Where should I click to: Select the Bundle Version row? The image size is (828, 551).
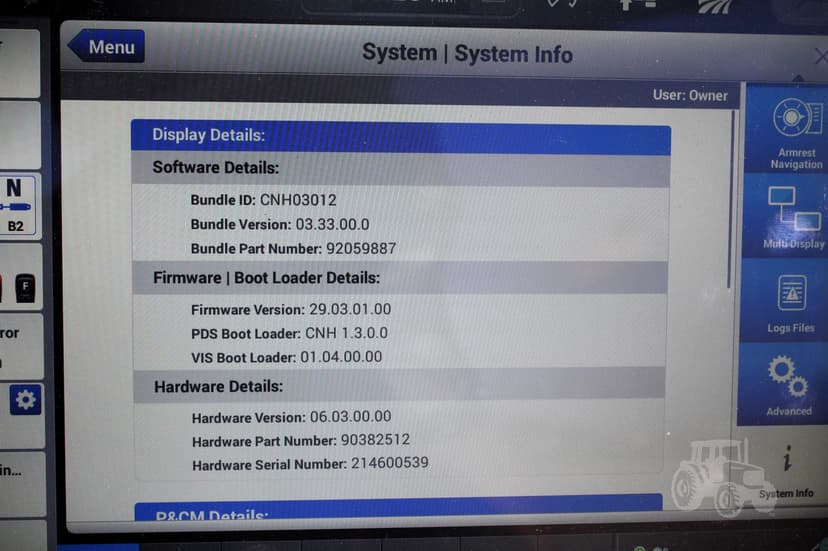coord(294,224)
